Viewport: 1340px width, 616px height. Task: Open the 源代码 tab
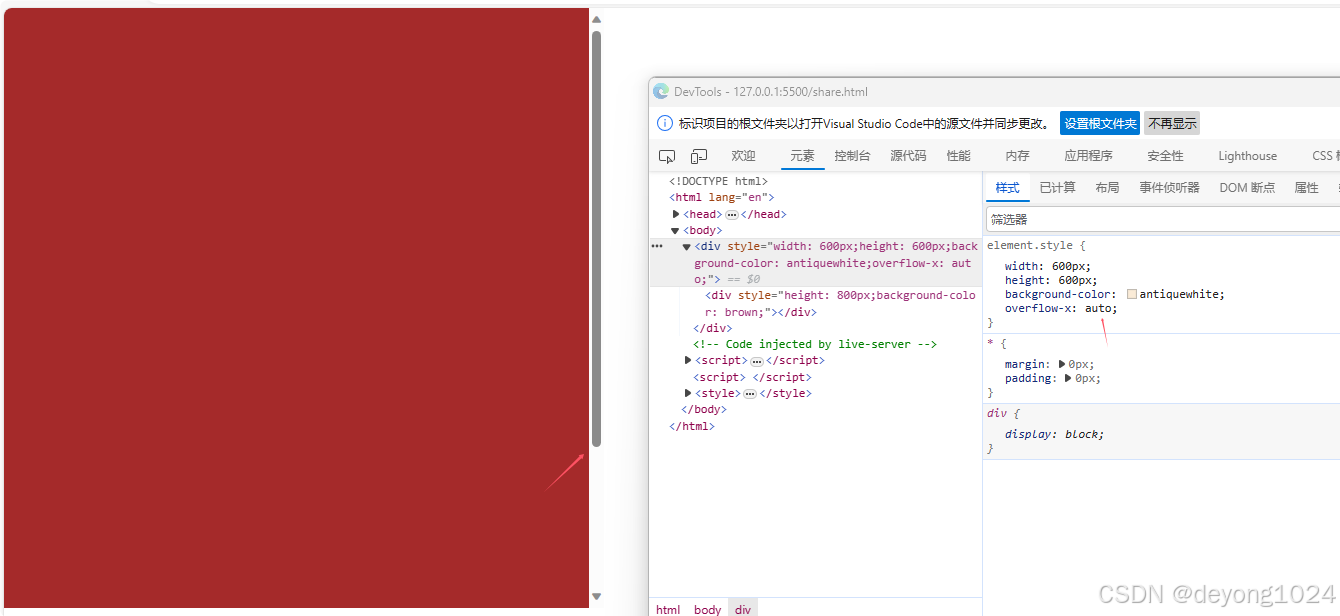point(908,156)
